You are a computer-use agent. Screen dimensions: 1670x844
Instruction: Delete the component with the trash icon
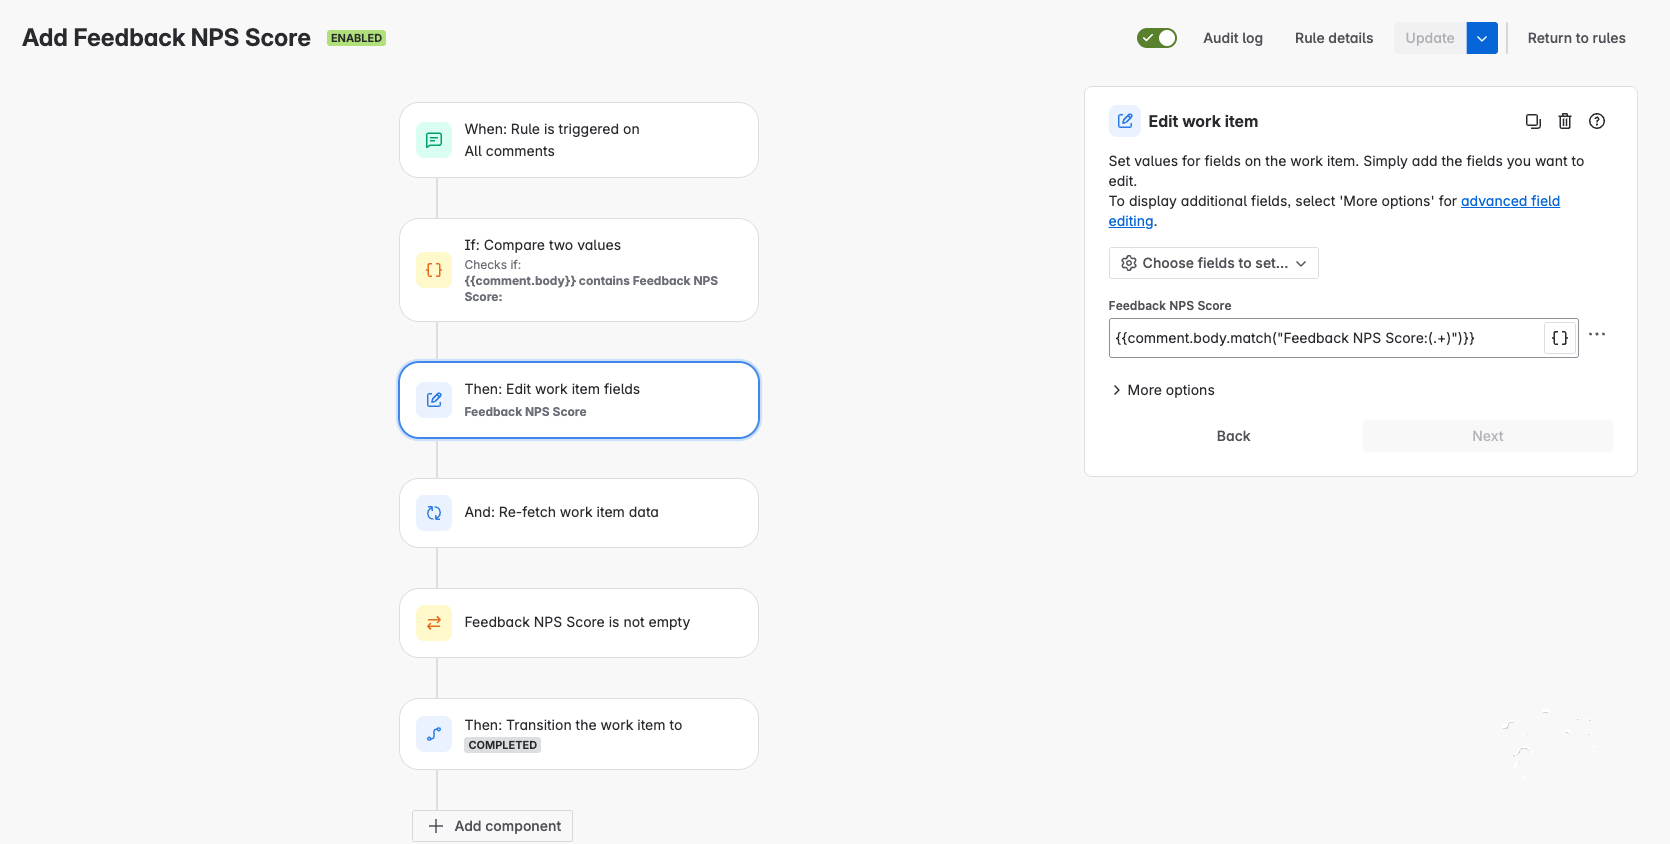tap(1565, 121)
